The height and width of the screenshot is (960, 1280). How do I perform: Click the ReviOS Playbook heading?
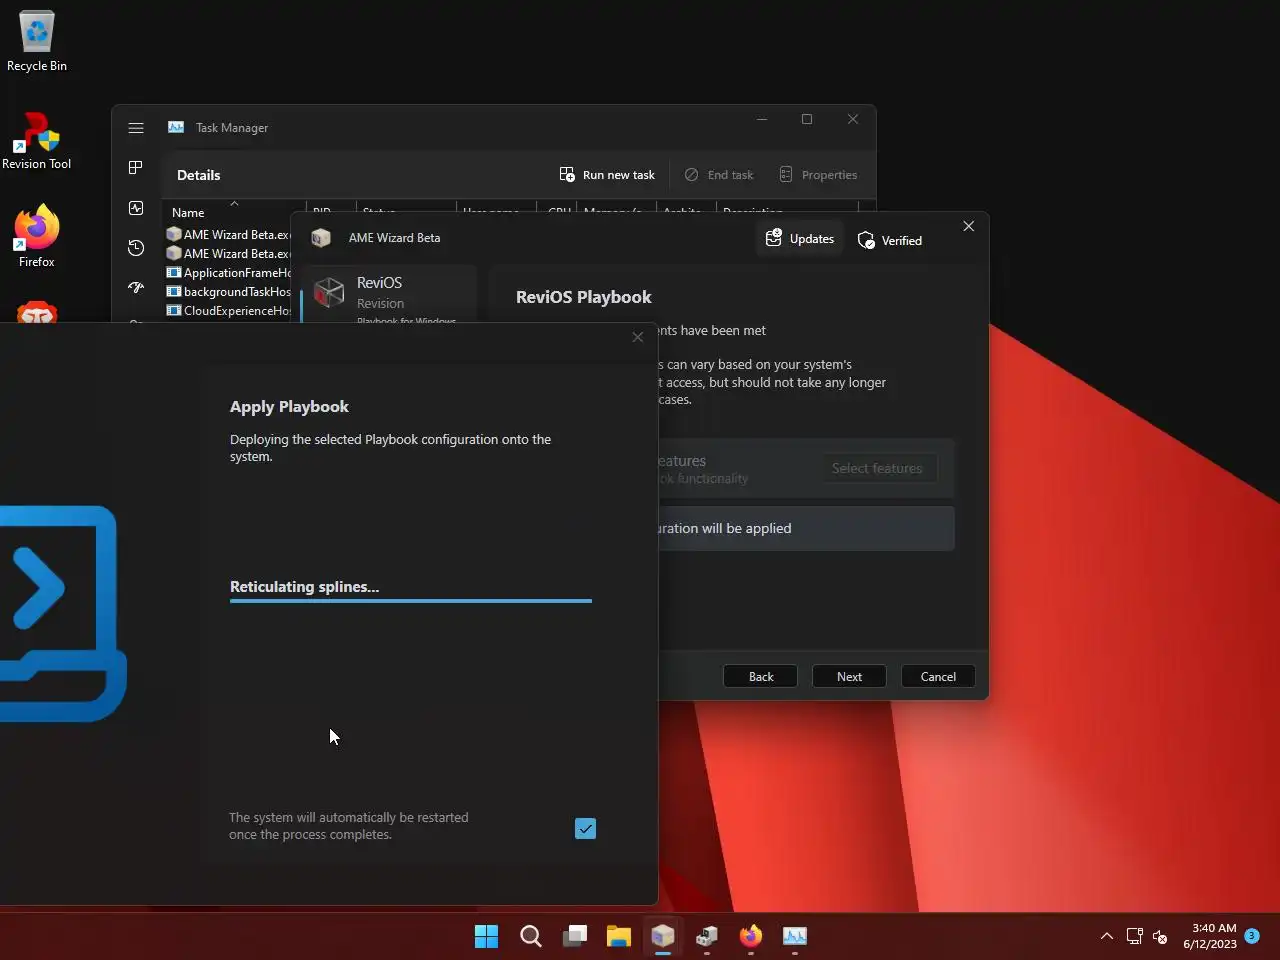click(x=583, y=297)
